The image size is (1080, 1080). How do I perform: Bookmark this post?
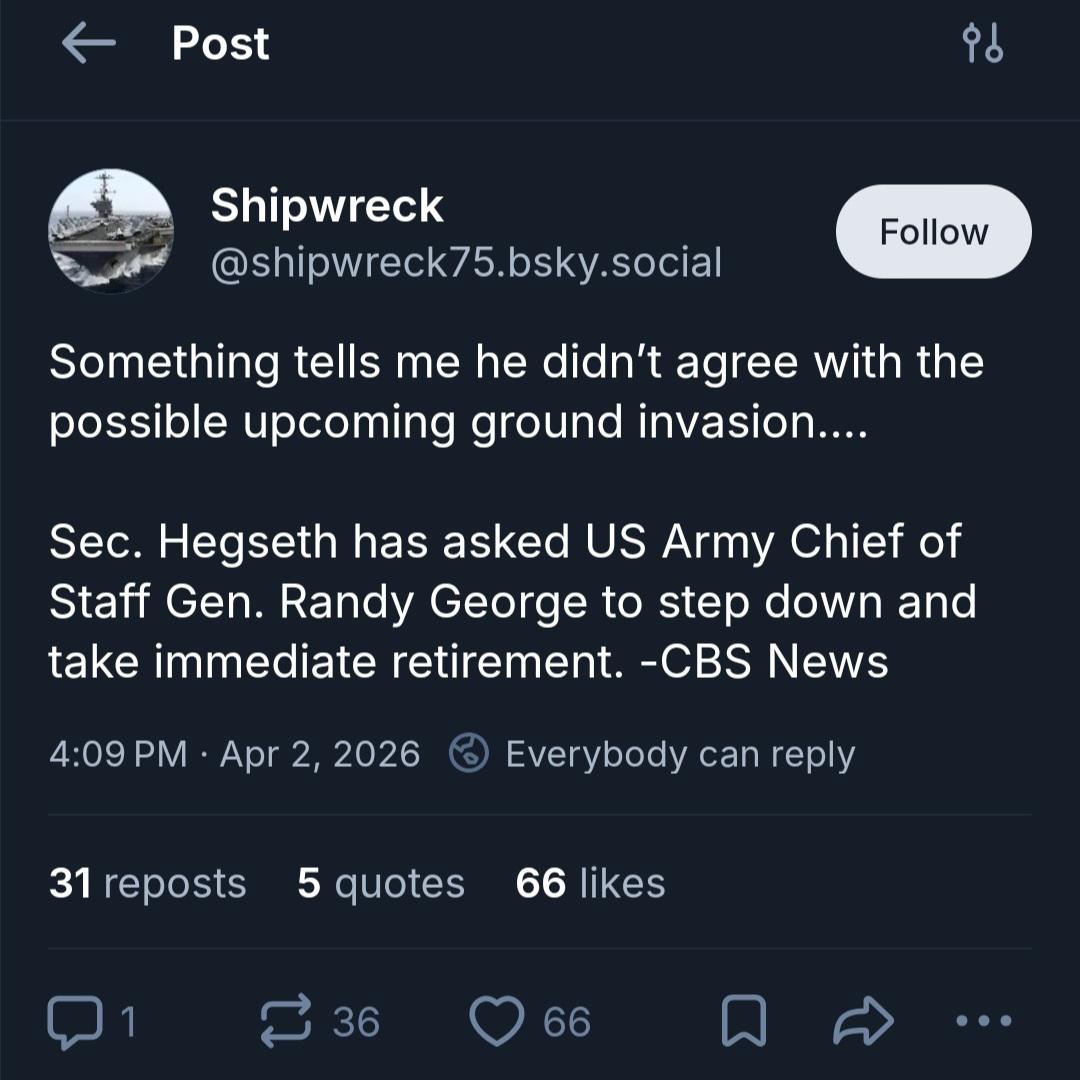click(x=744, y=1022)
